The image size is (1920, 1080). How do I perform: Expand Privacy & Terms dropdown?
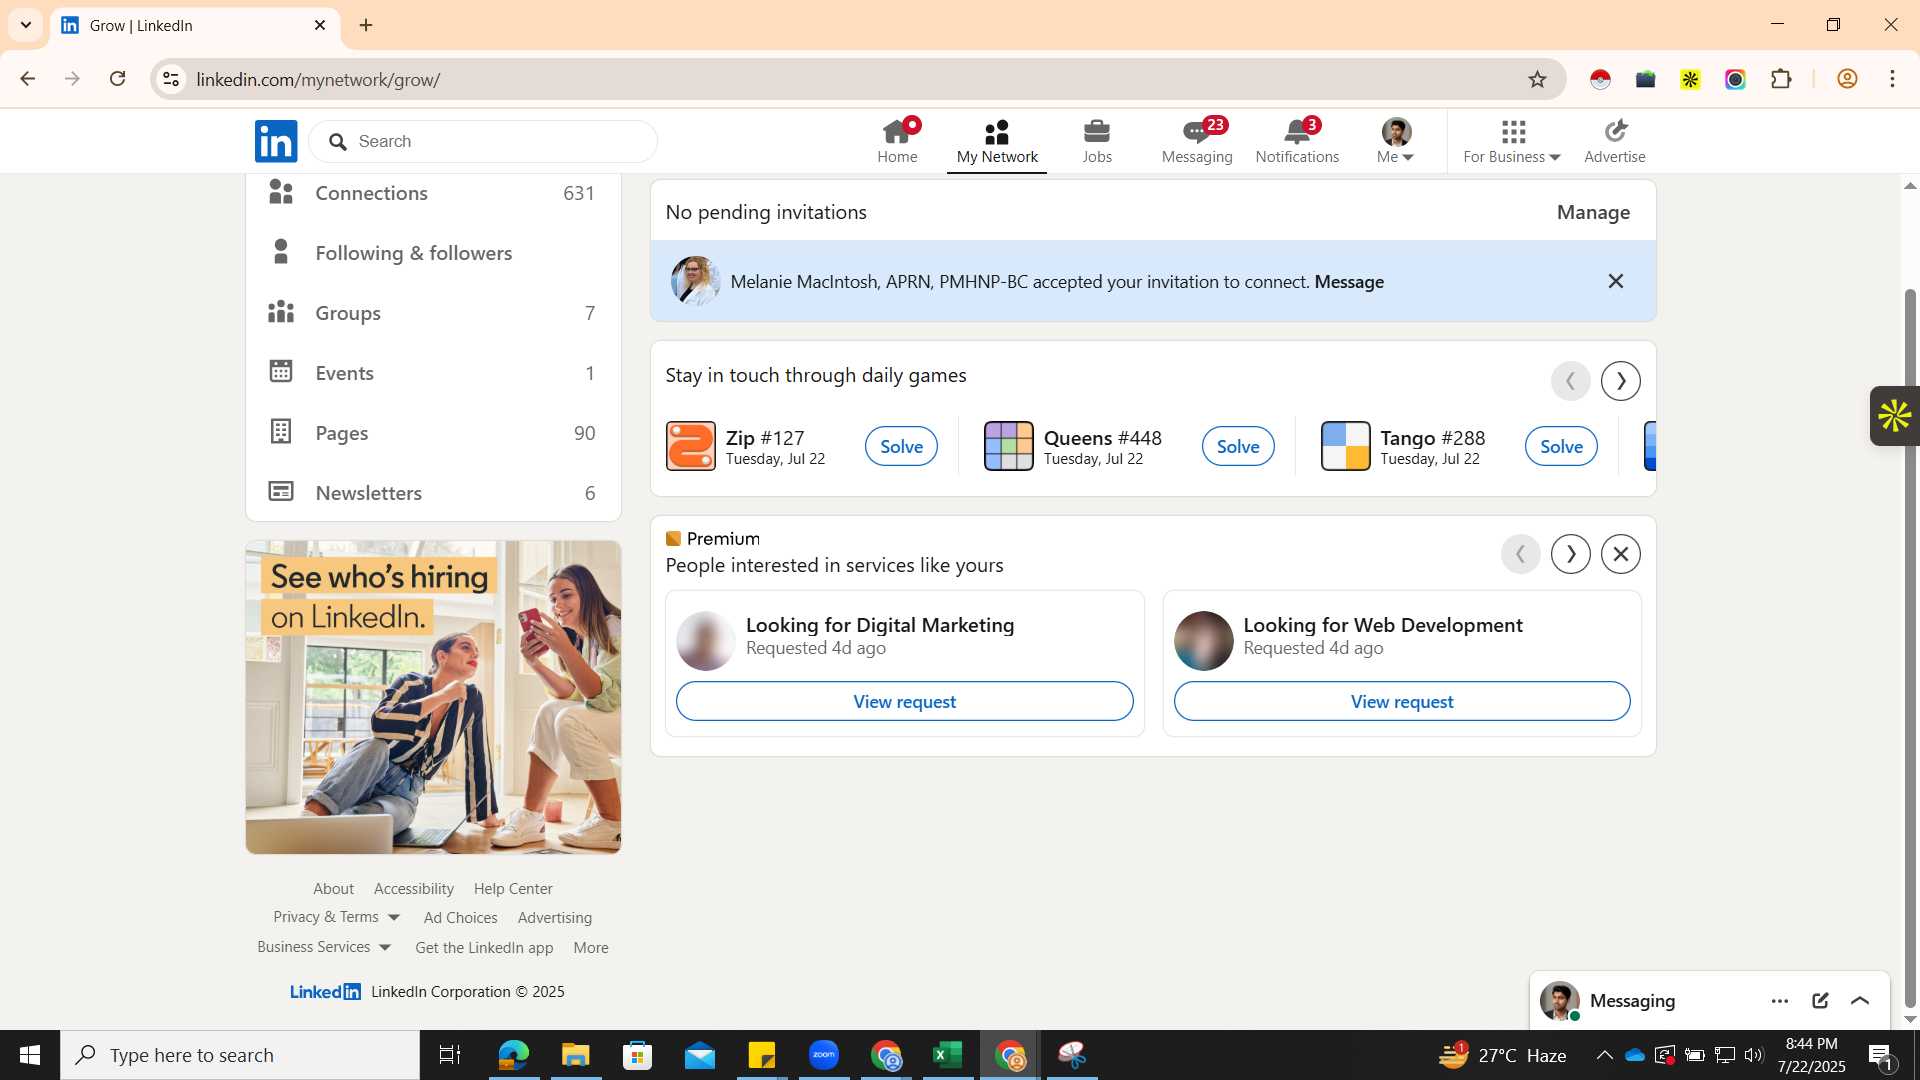(337, 917)
